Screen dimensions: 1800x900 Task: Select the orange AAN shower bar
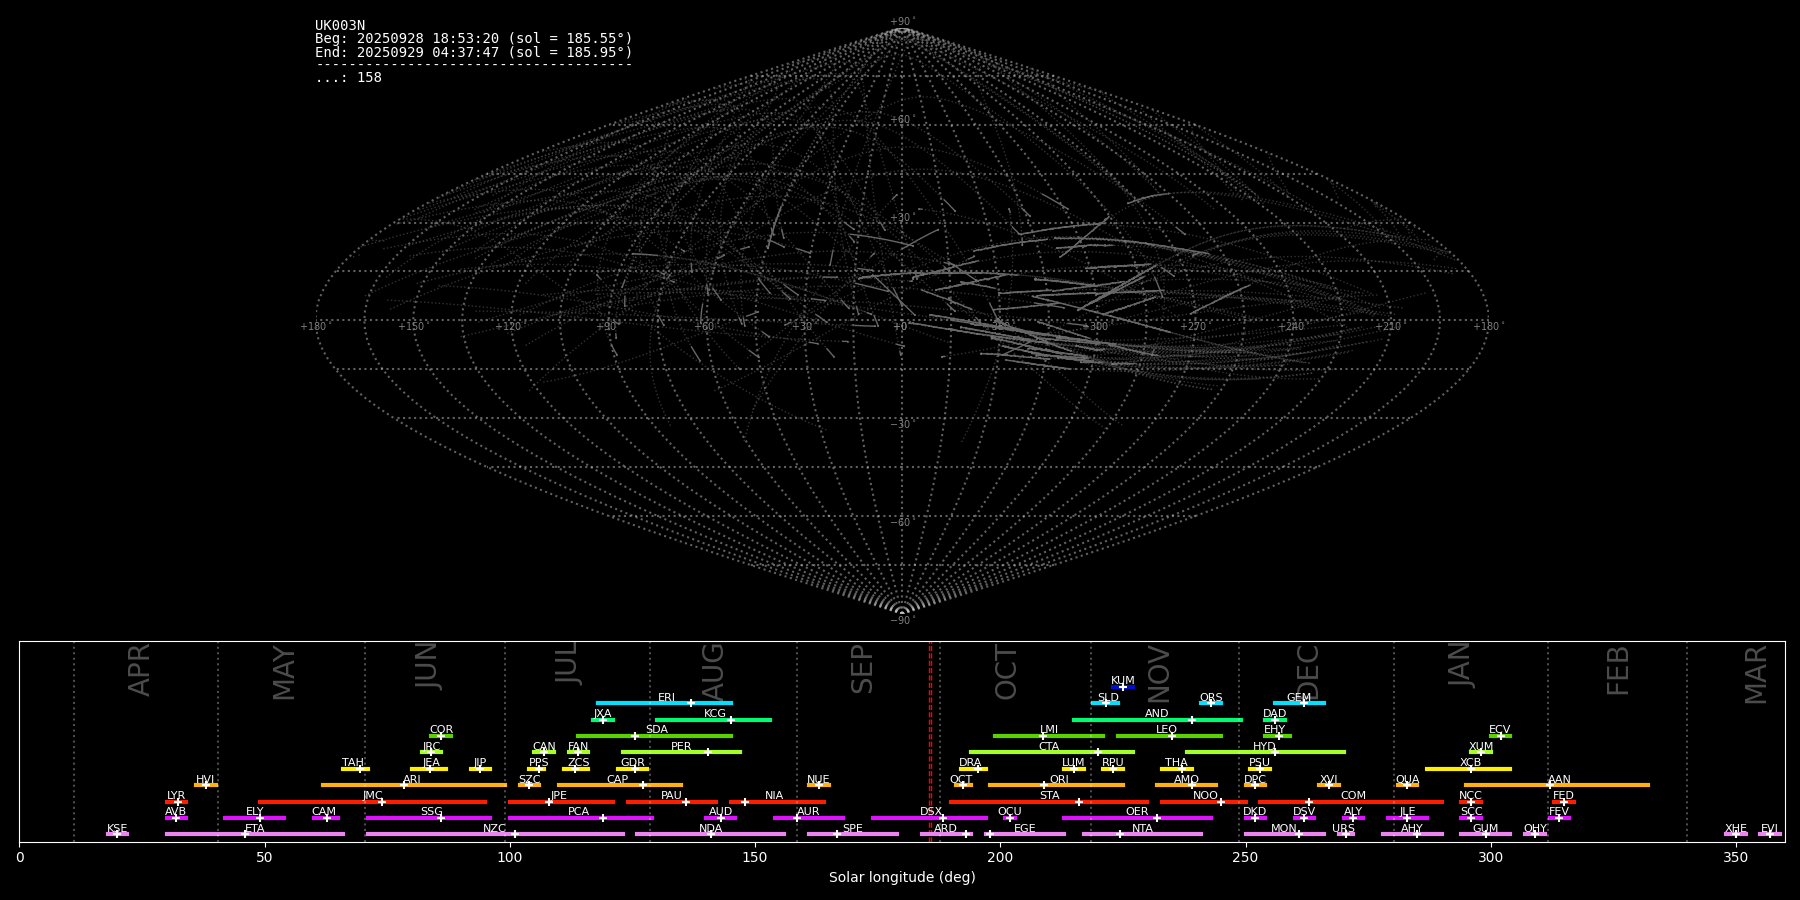pyautogui.click(x=1557, y=785)
